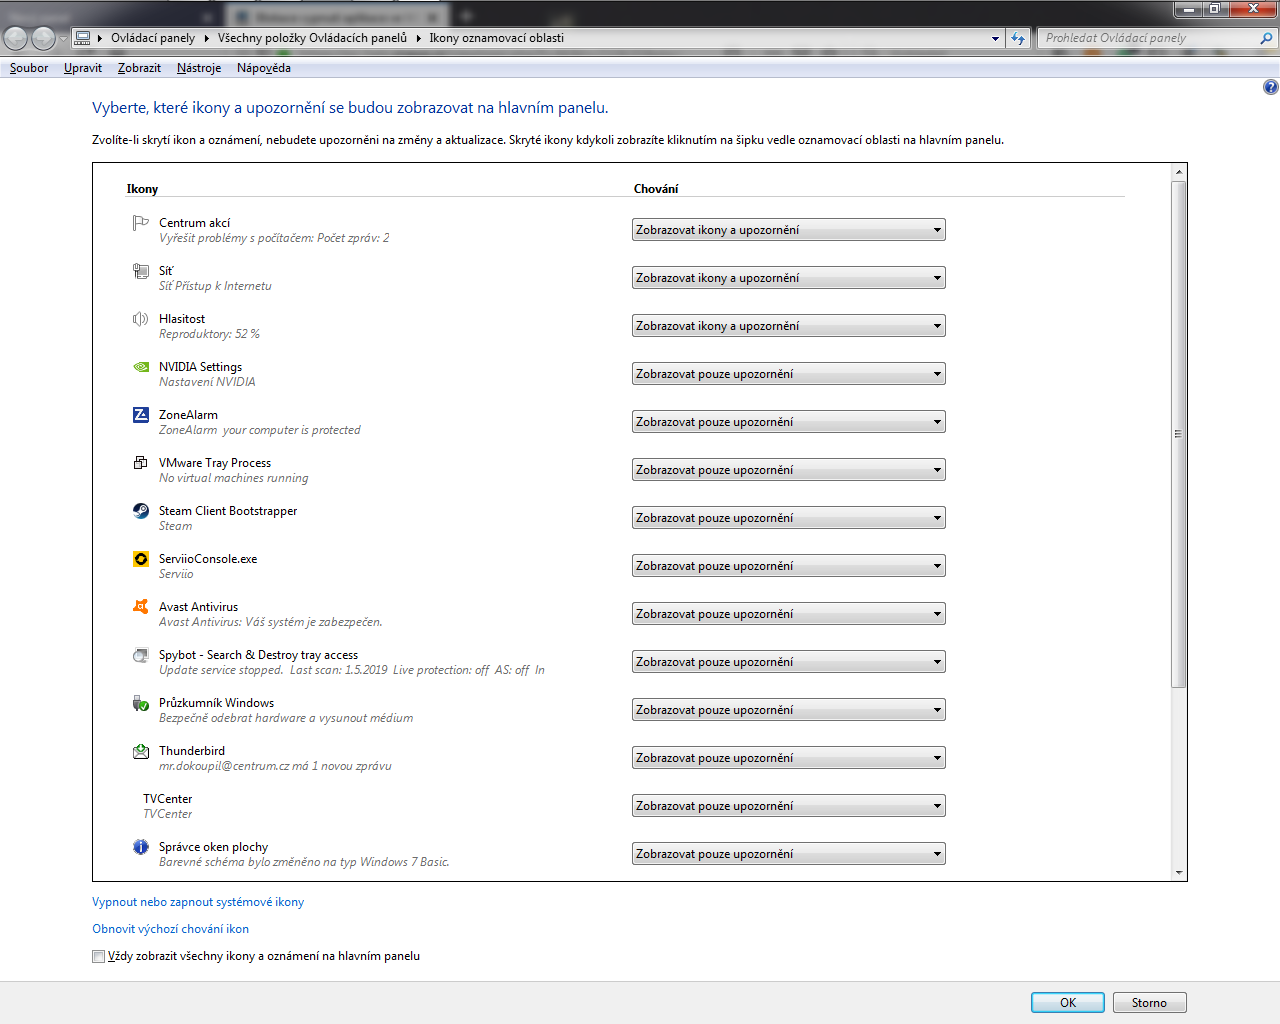Open behavior dropdown for VMware Tray Process
This screenshot has width=1280, height=1024.
coord(789,470)
